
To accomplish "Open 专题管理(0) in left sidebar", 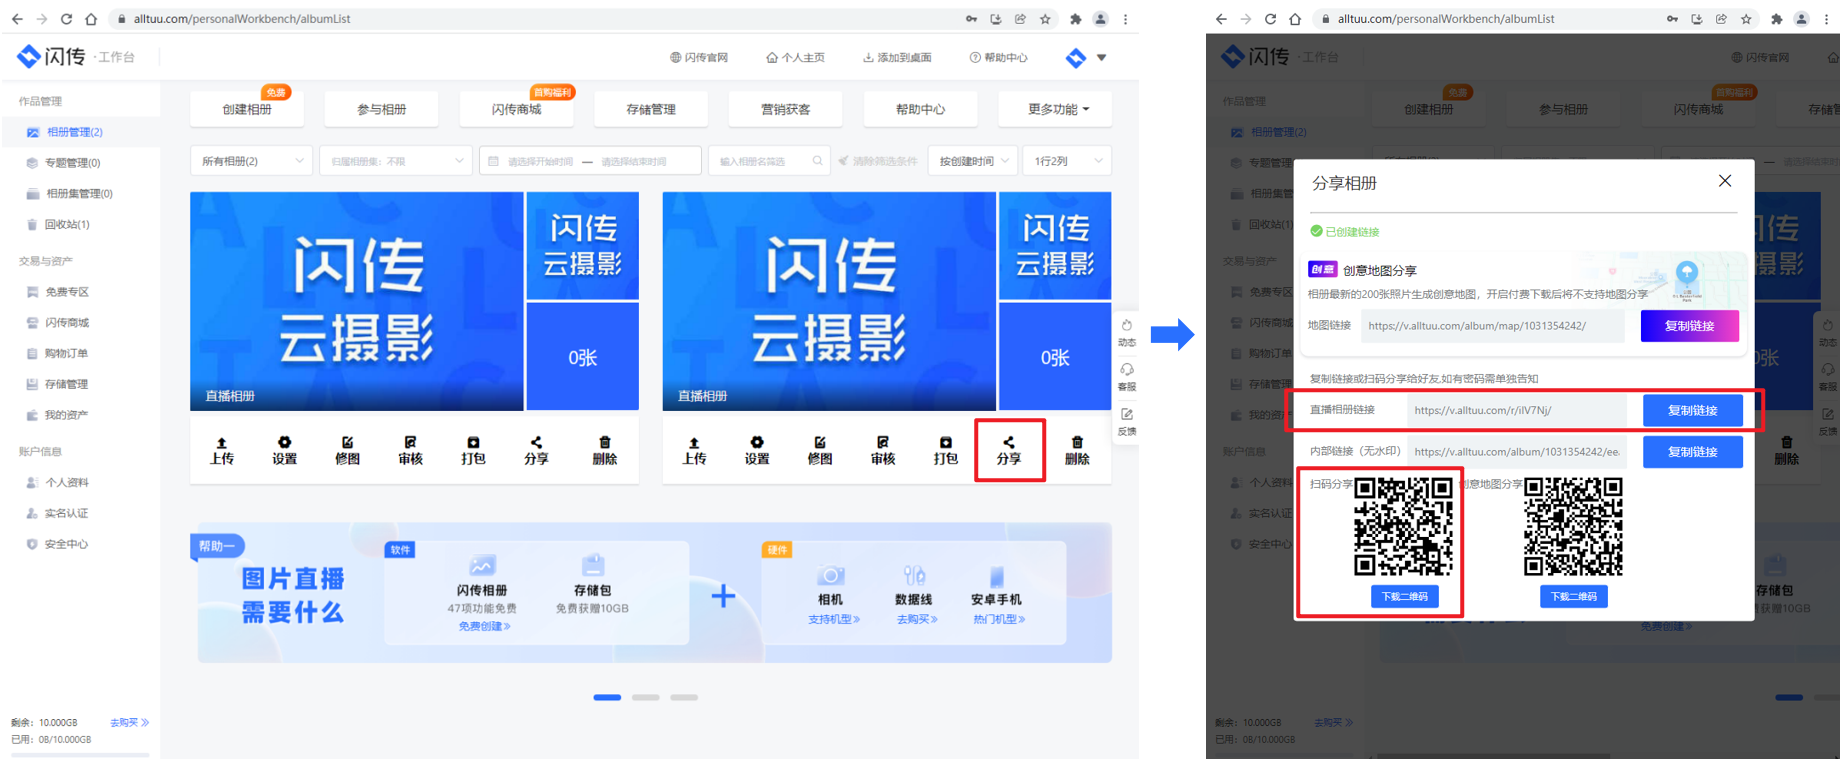I will tap(72, 163).
